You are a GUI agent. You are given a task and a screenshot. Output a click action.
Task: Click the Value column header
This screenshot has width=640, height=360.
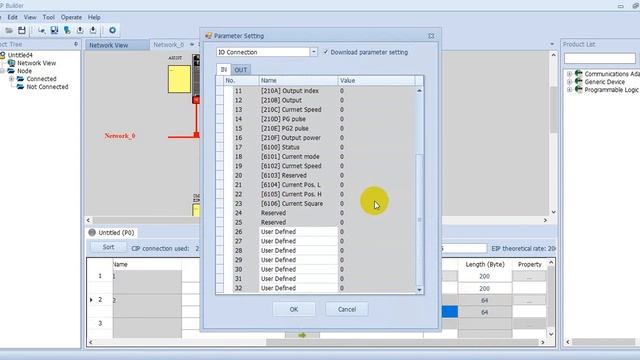tap(376, 80)
